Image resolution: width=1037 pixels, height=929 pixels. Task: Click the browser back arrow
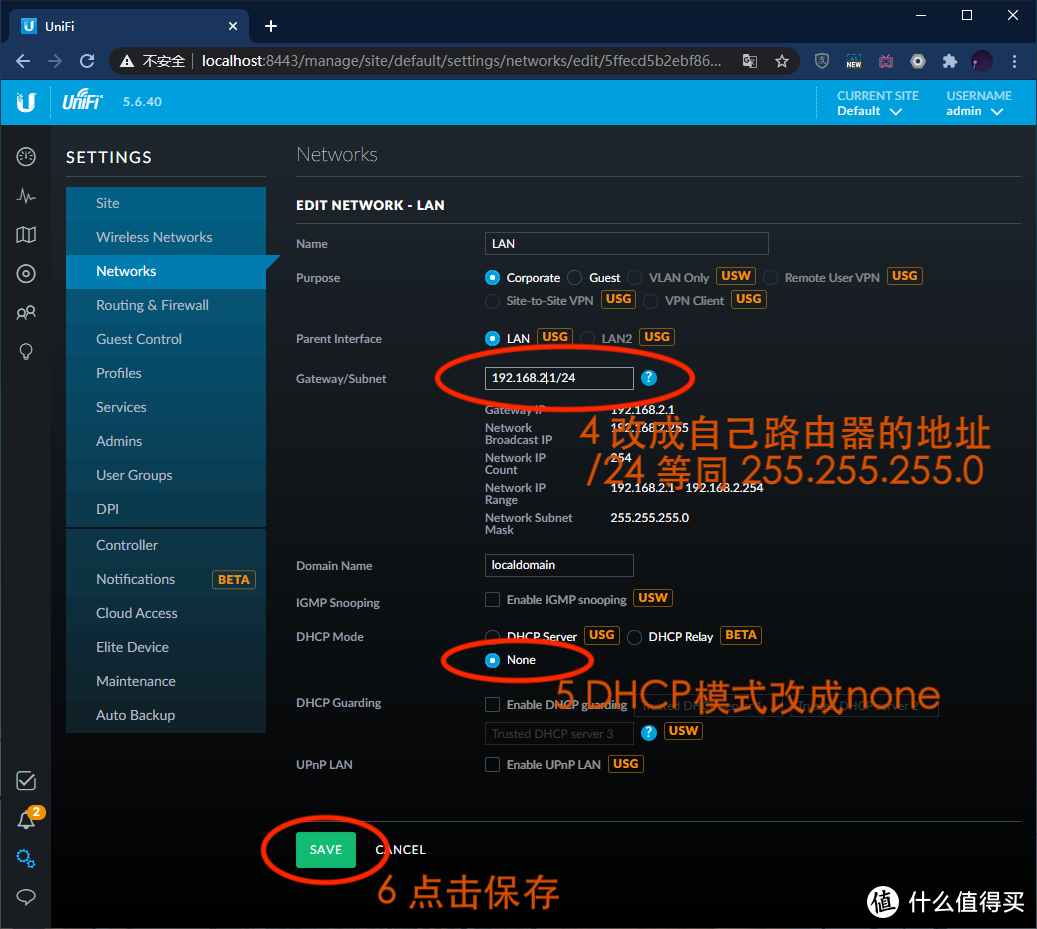[23, 61]
